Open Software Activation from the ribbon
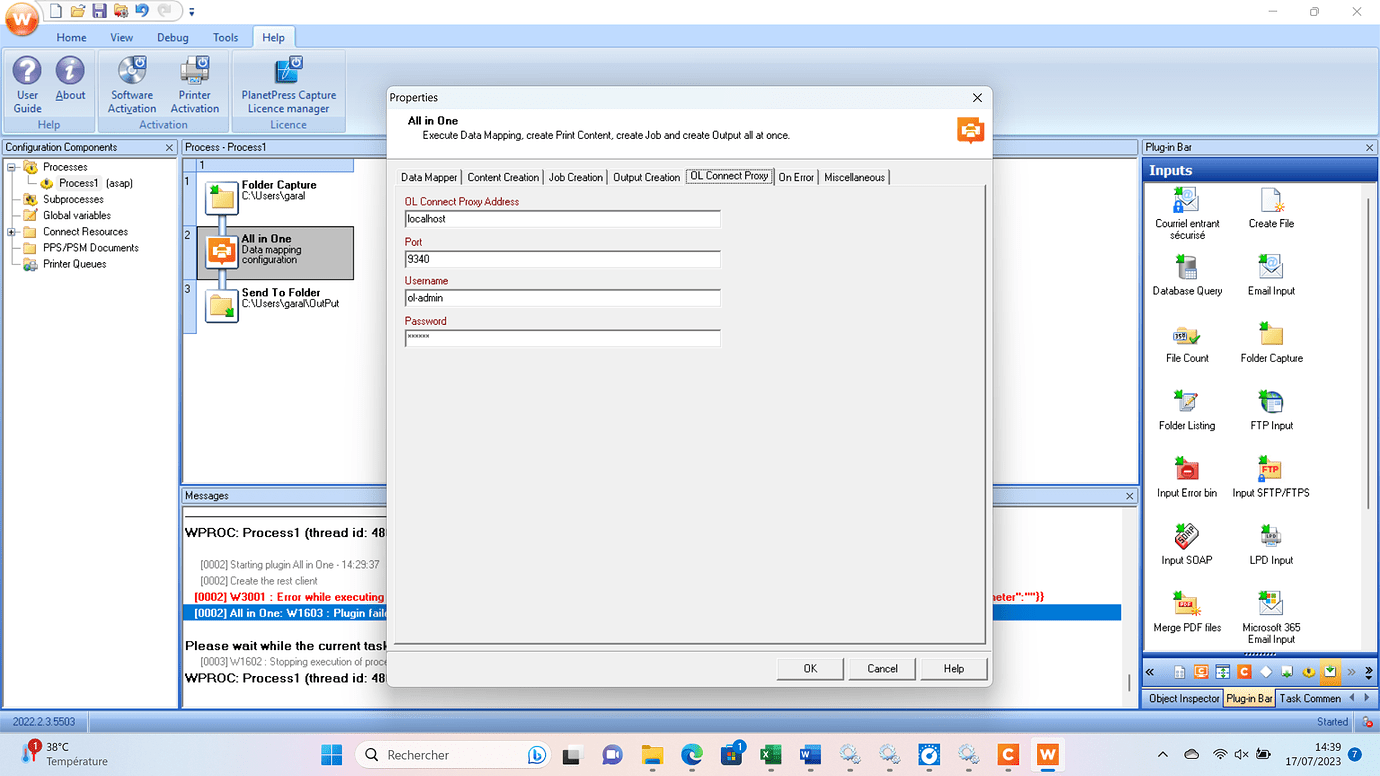Viewport: 1380px width, 776px height. click(131, 85)
